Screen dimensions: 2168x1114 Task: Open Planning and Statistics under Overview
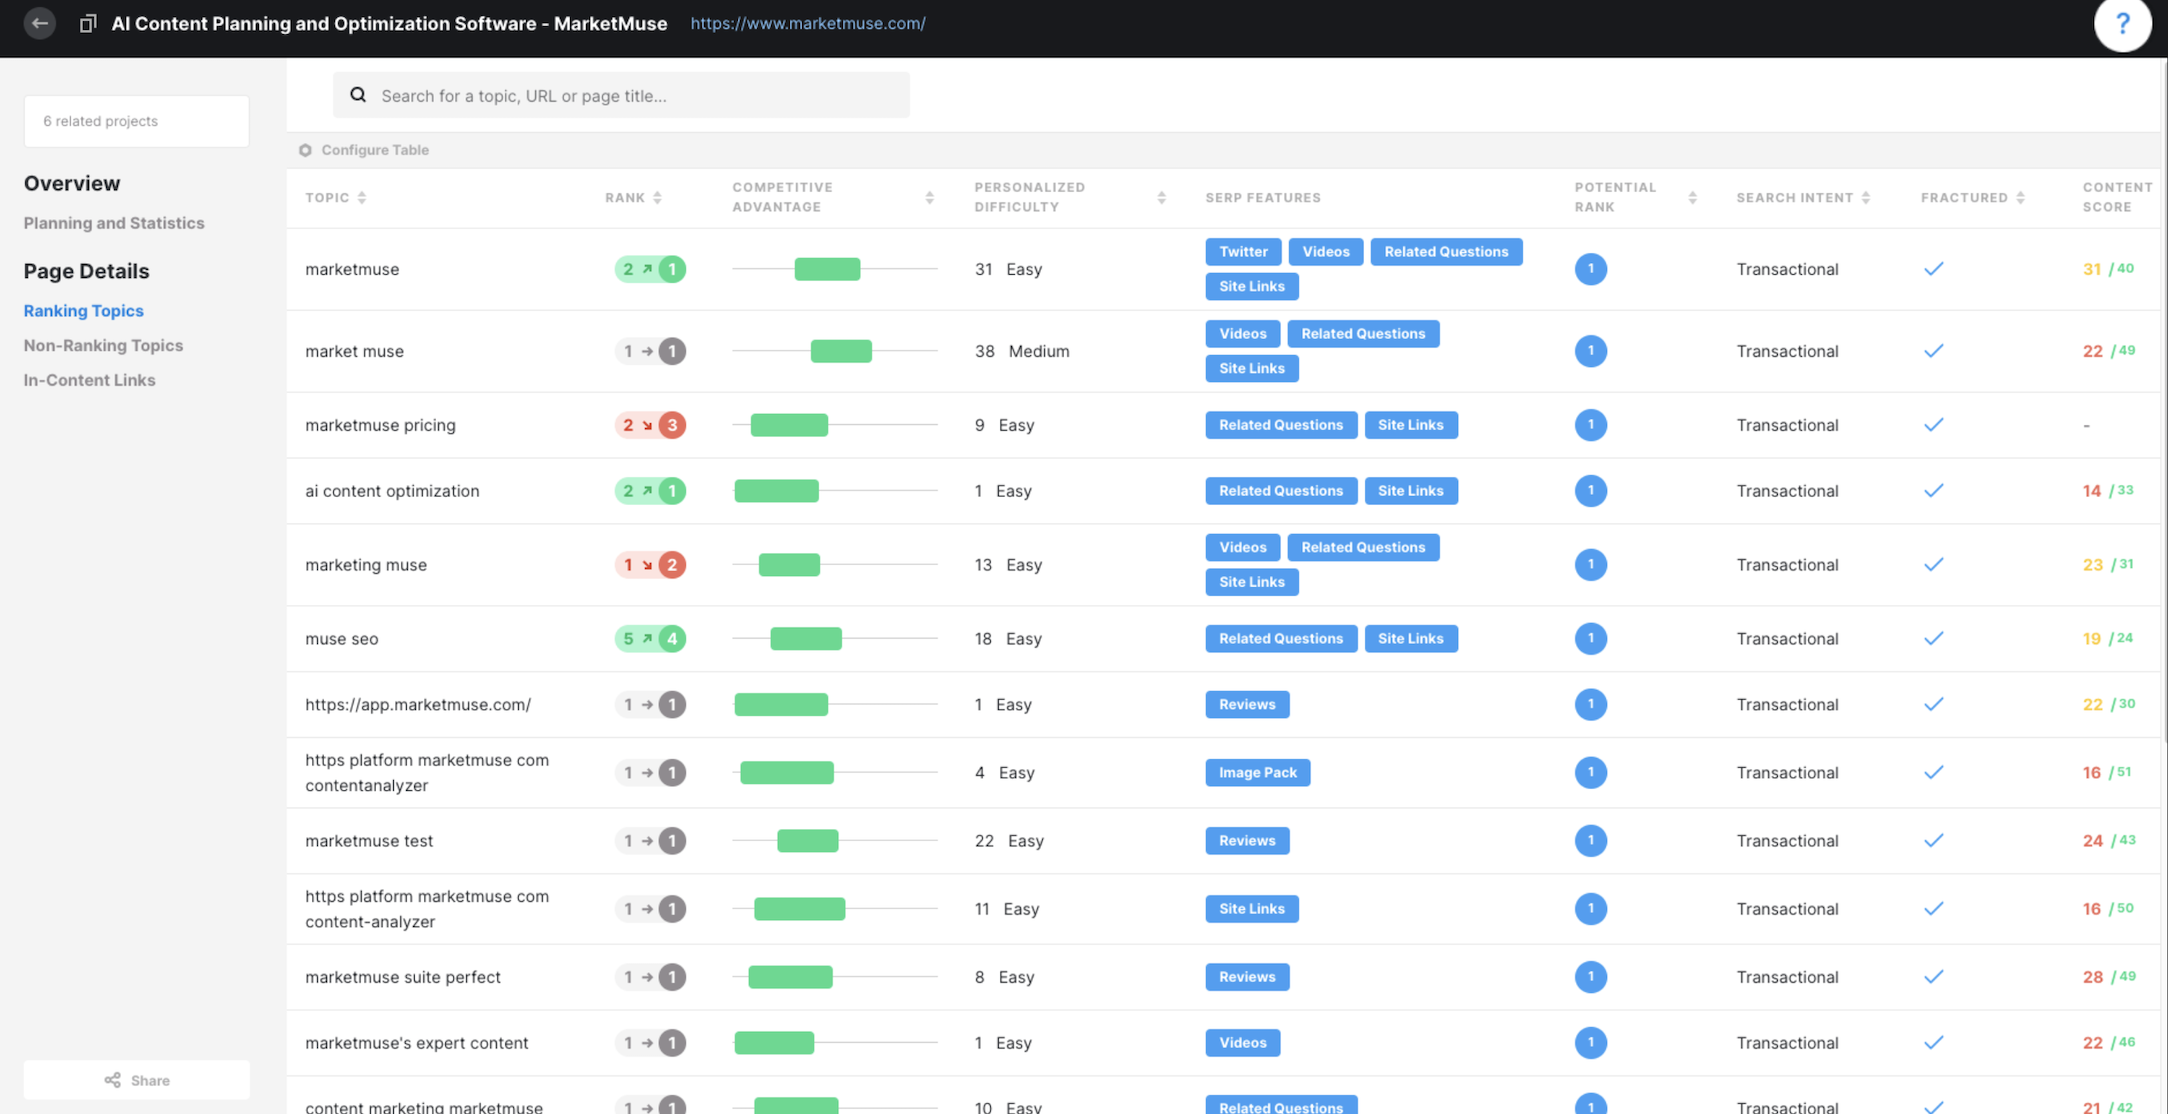pyautogui.click(x=113, y=222)
